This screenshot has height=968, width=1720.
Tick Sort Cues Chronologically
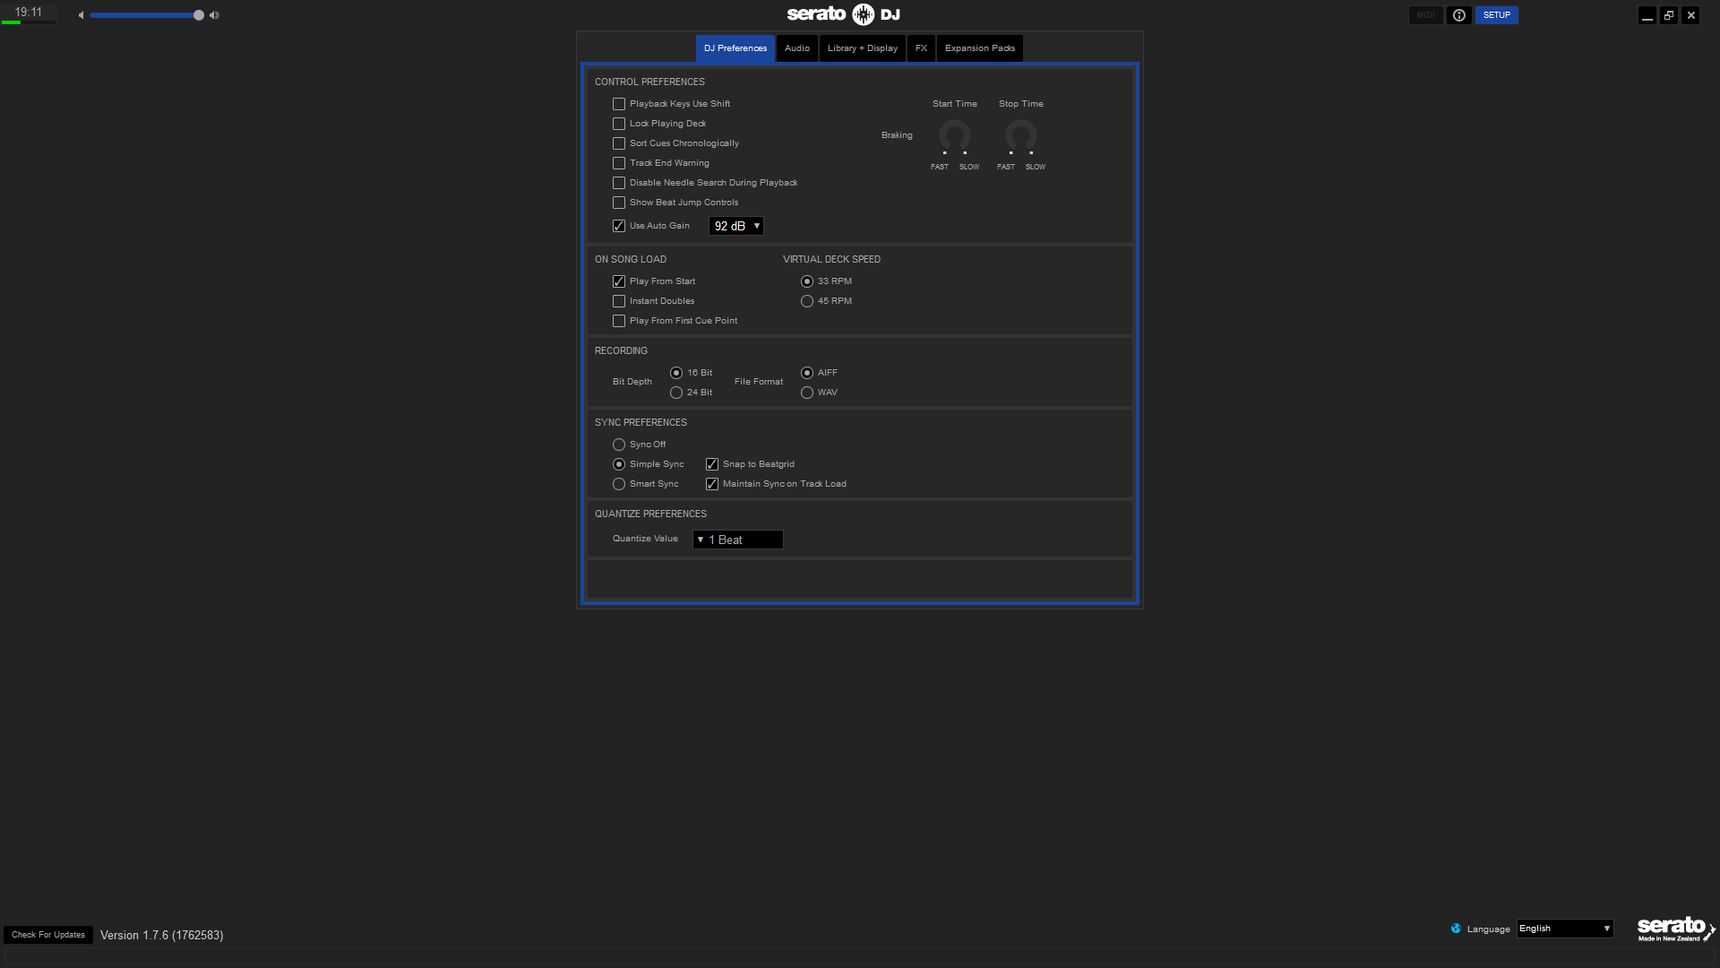(619, 143)
